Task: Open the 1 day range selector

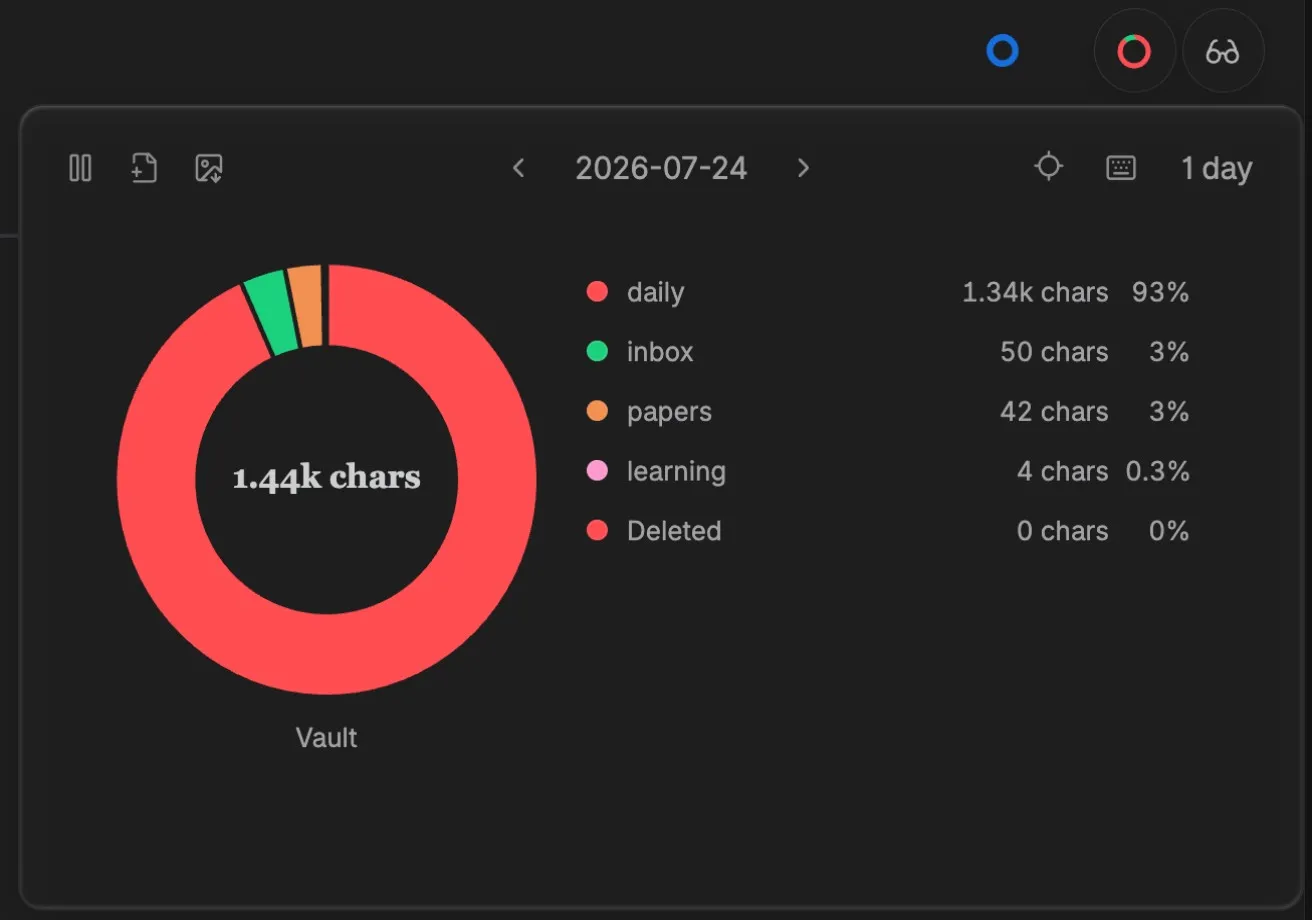Action: point(1216,168)
